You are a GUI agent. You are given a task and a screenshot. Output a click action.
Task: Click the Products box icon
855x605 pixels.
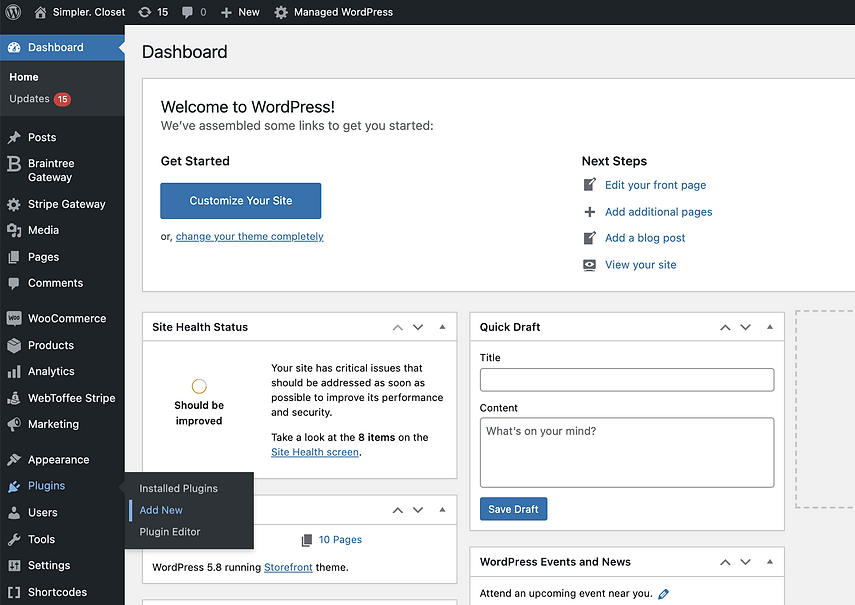pos(14,345)
